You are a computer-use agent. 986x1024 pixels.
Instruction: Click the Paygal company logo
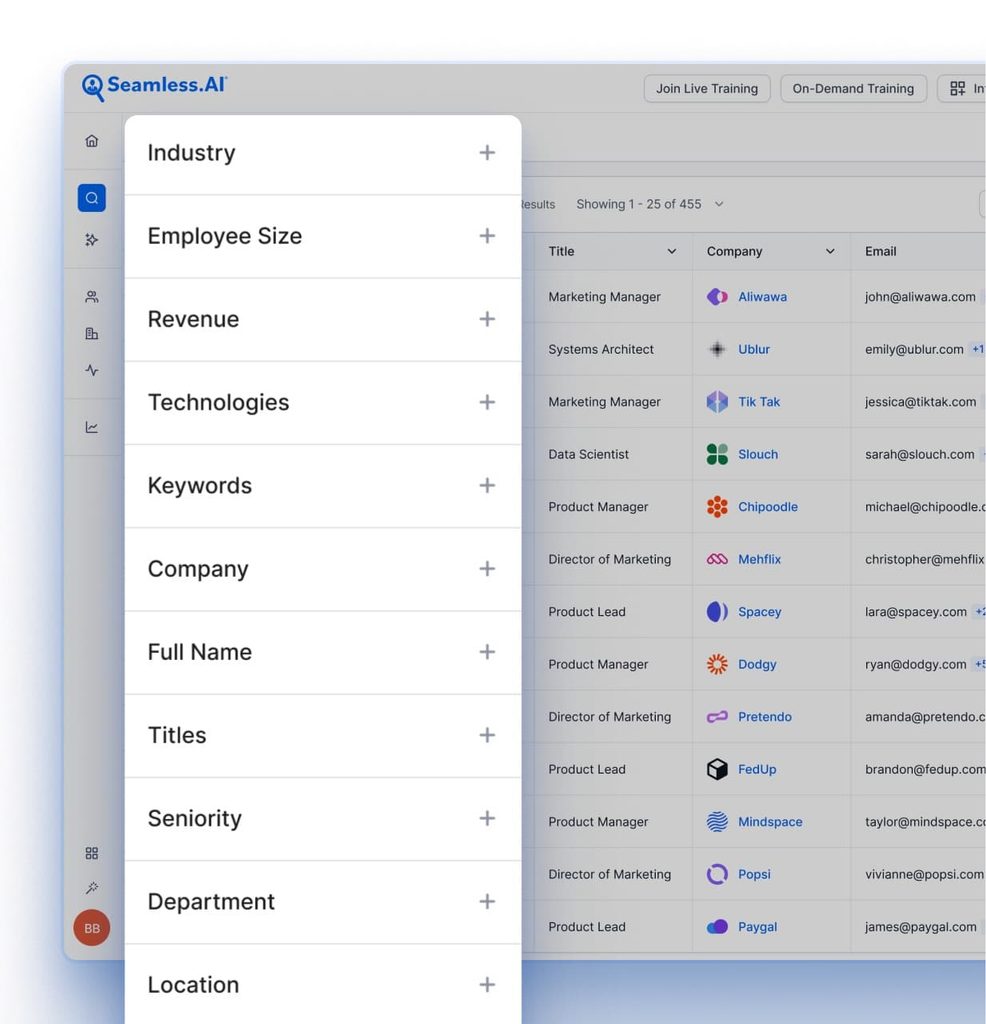[x=717, y=927]
